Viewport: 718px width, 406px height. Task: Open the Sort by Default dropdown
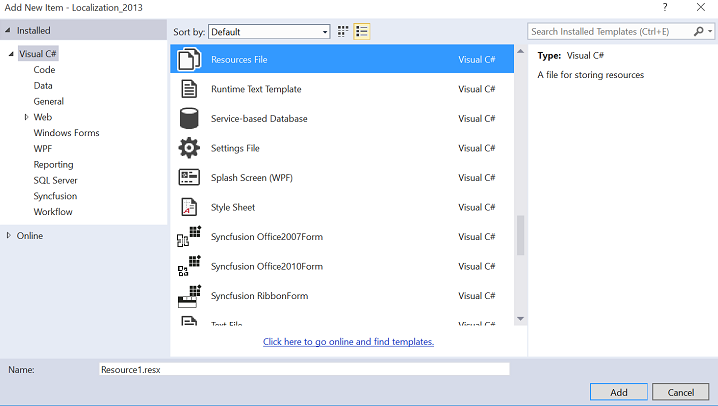(269, 32)
